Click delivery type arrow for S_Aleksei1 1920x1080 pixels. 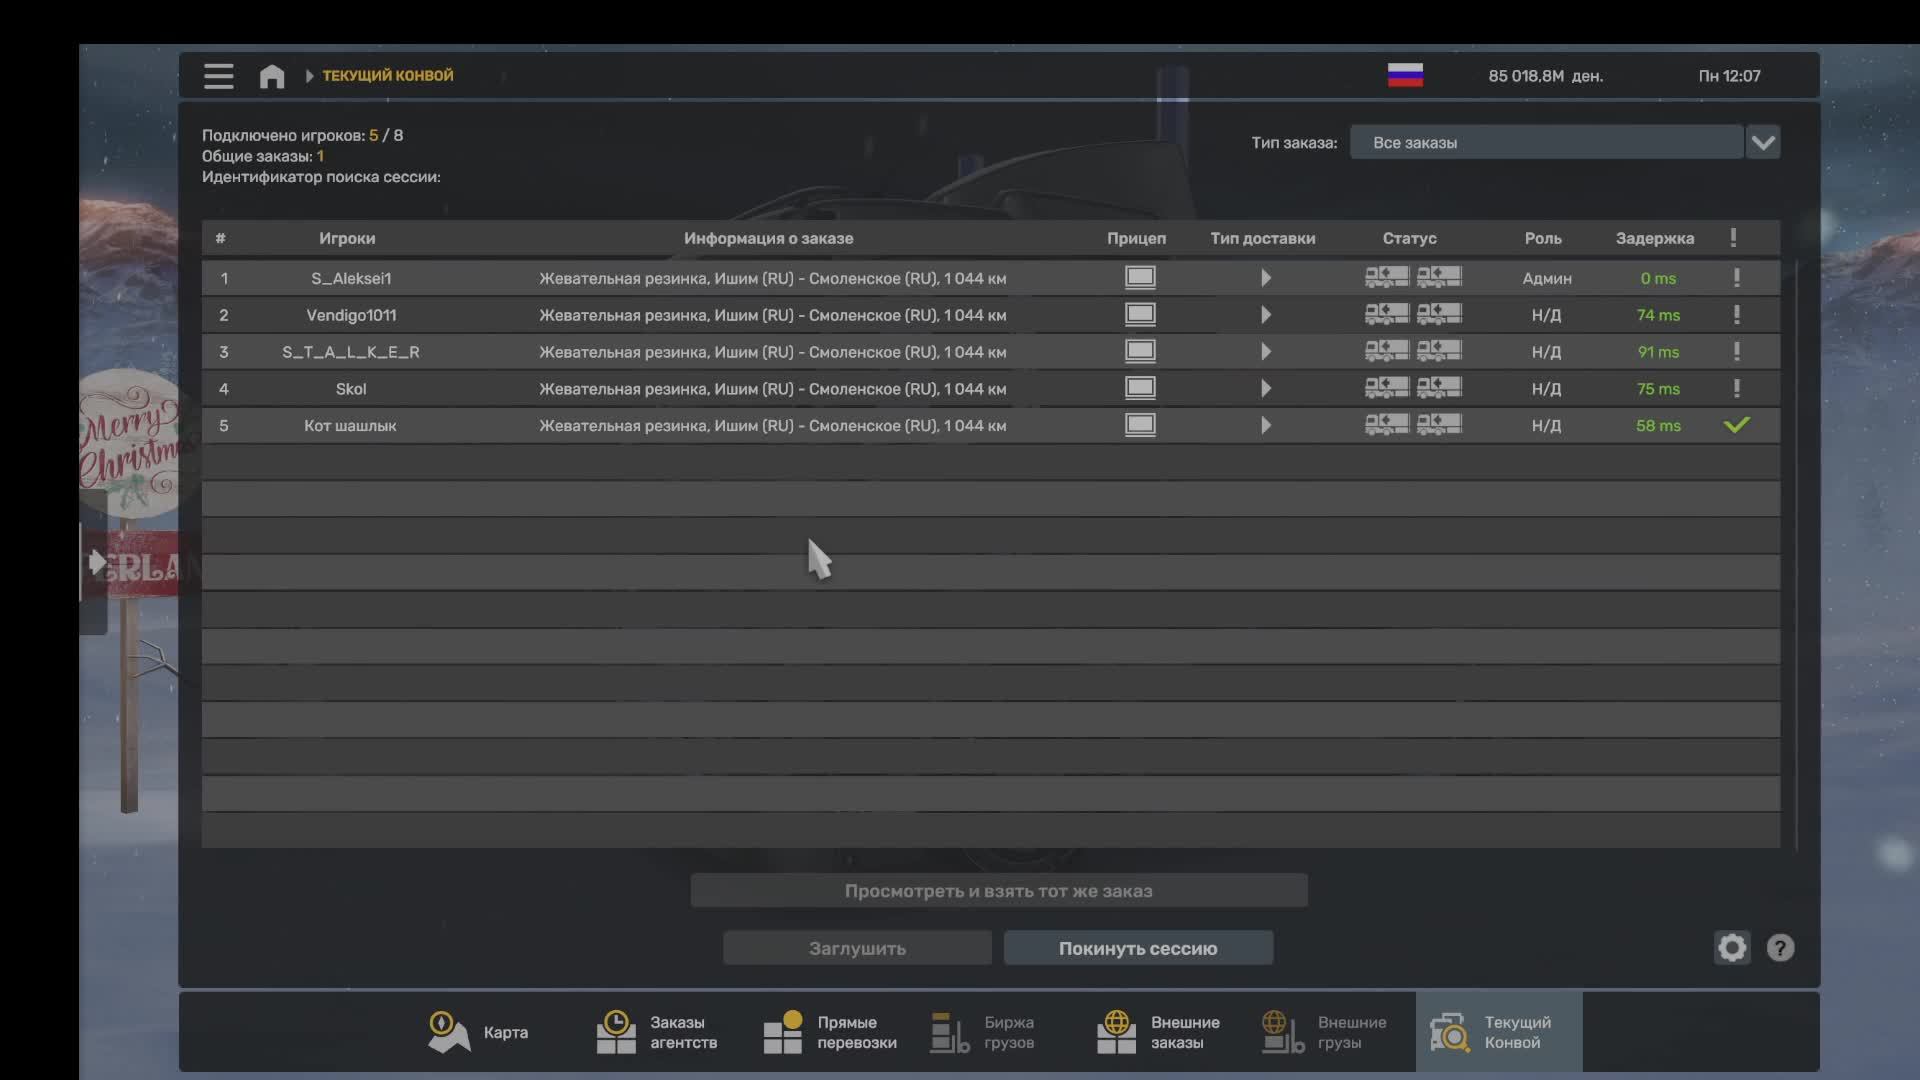(x=1266, y=278)
